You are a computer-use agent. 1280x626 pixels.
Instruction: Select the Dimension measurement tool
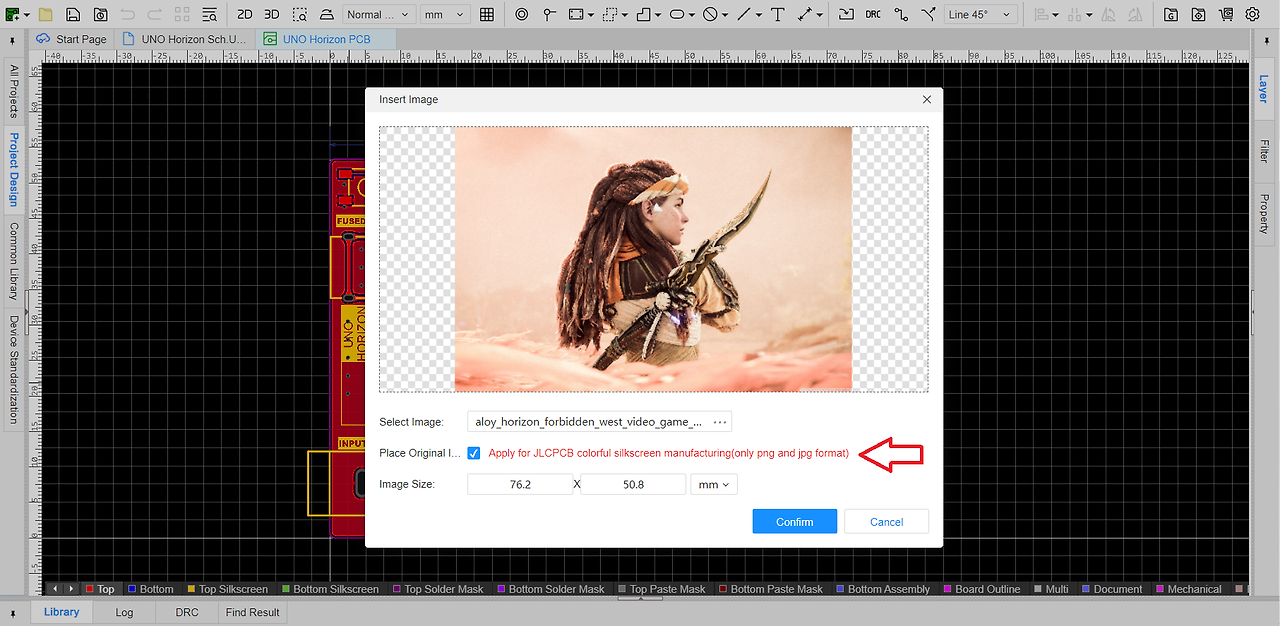tap(806, 15)
